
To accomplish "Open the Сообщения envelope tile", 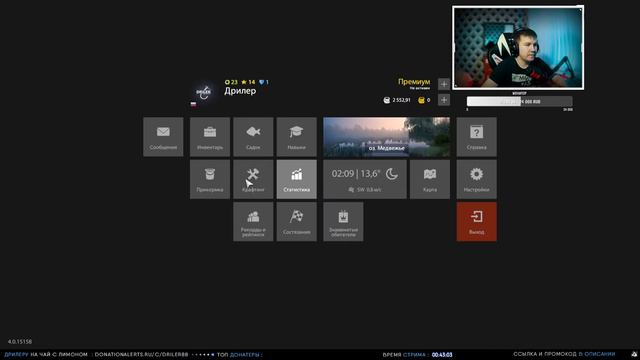I will 163,137.
